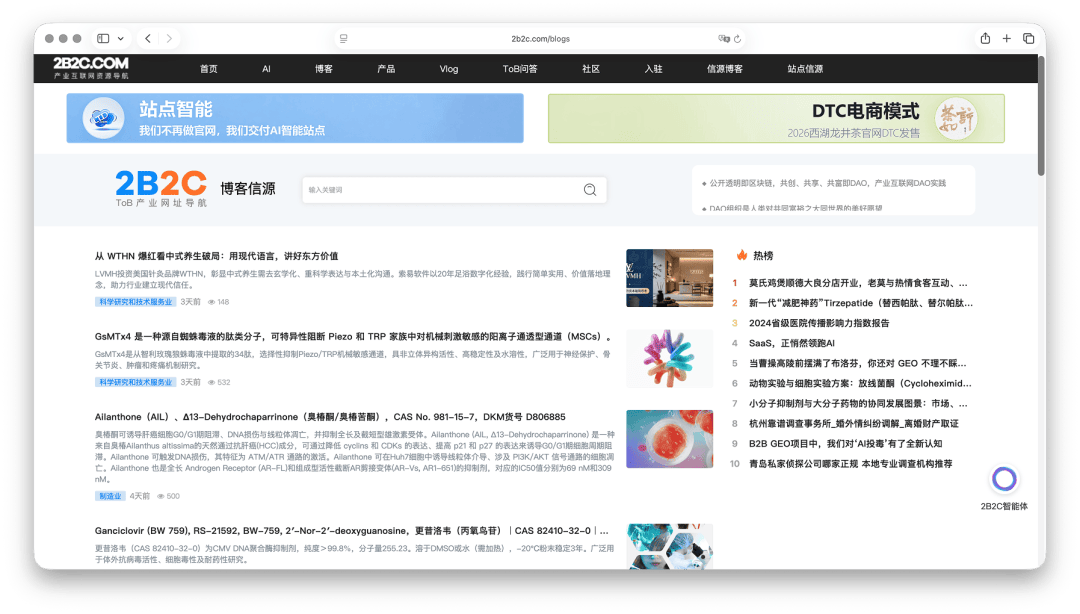Click the 2B2C ToB产业网址导航 logo
Viewport: 1080px width, 614px height.
click(160, 188)
